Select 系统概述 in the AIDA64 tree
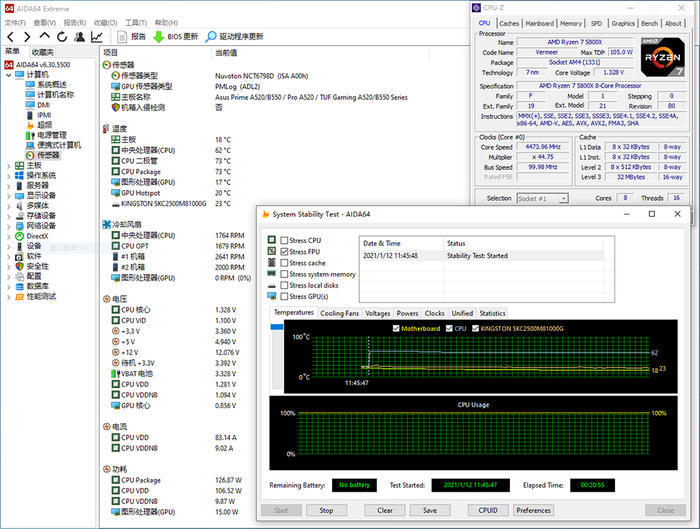The width and height of the screenshot is (700, 529). point(52,84)
